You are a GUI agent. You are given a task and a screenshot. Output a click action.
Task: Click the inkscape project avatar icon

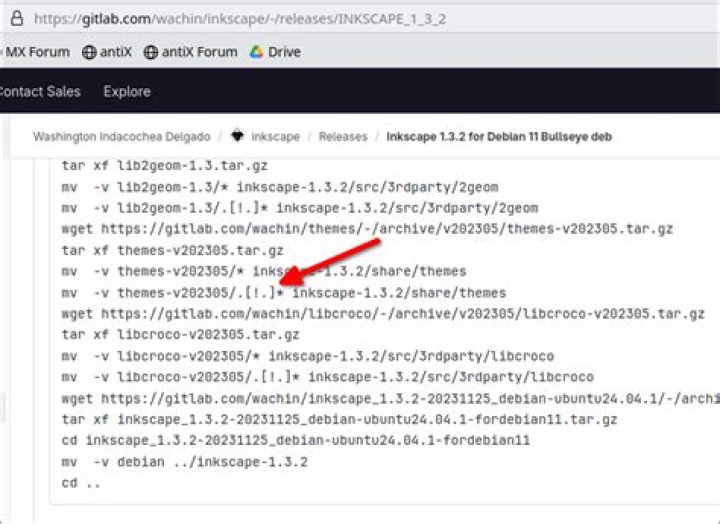[237, 136]
